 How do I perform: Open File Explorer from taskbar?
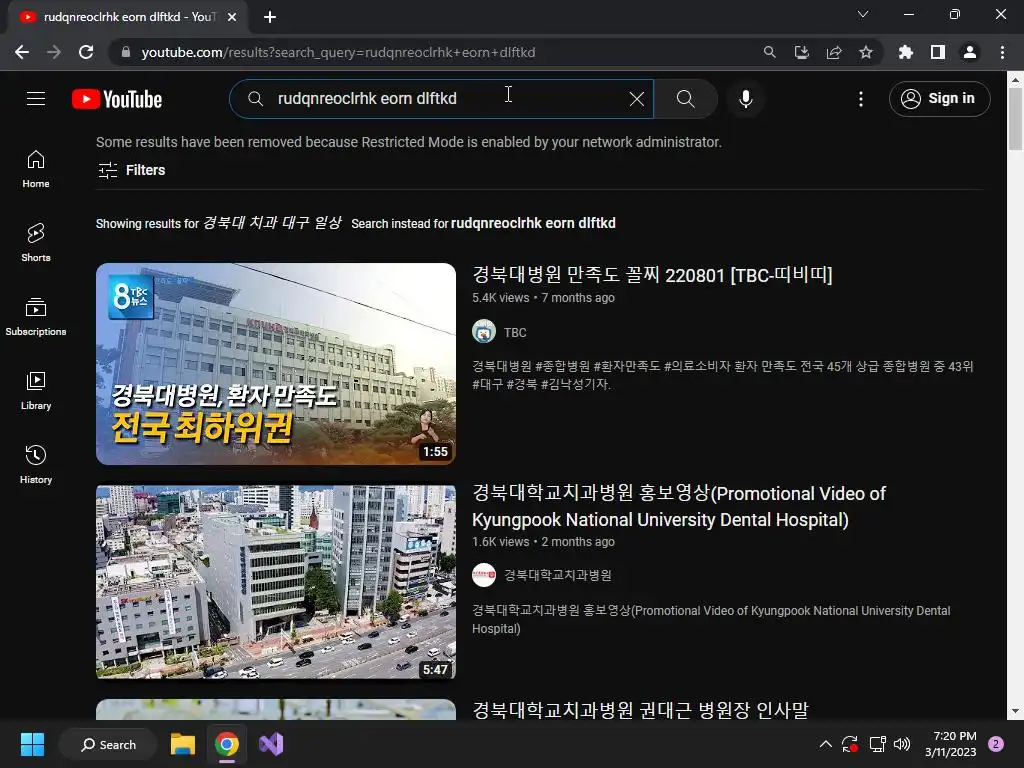click(x=183, y=744)
